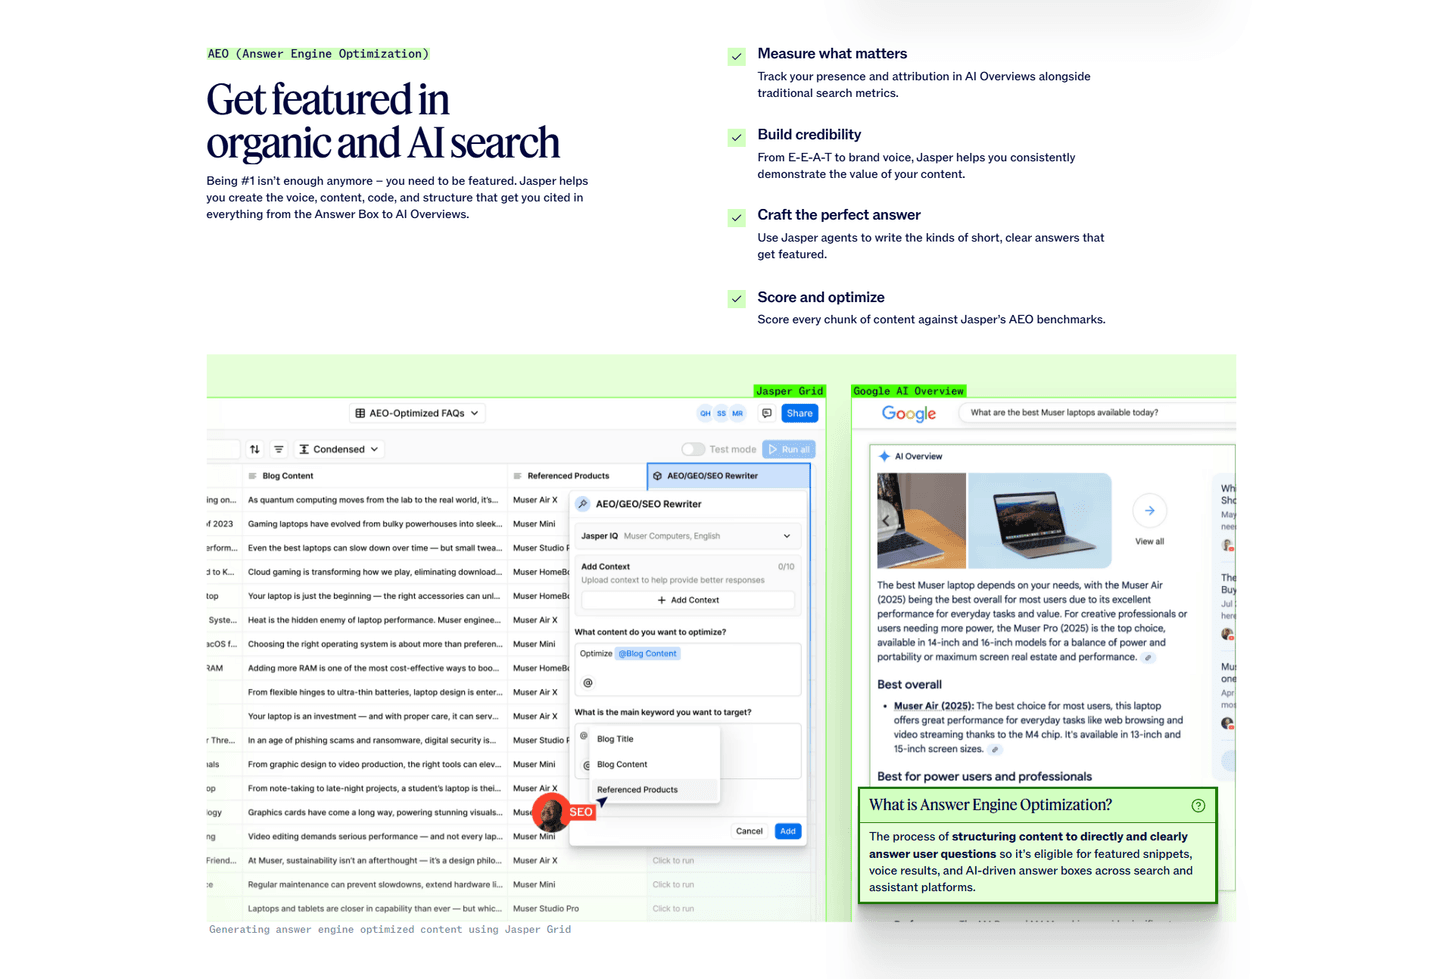Select cell 'From graphic design to video production'

[x=375, y=764]
